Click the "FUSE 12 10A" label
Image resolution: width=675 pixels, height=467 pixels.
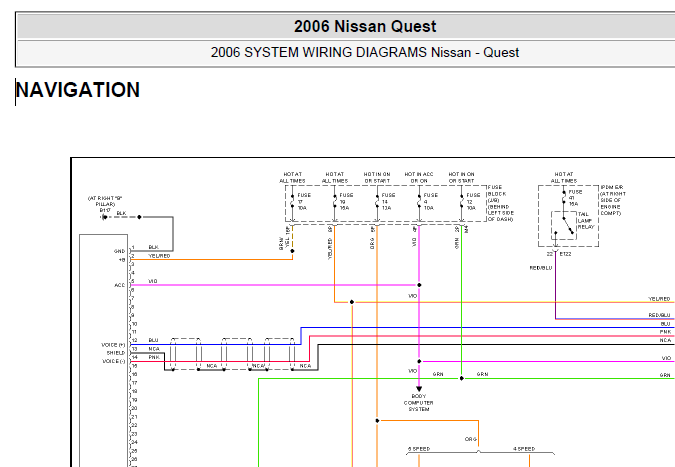pyautogui.click(x=473, y=201)
